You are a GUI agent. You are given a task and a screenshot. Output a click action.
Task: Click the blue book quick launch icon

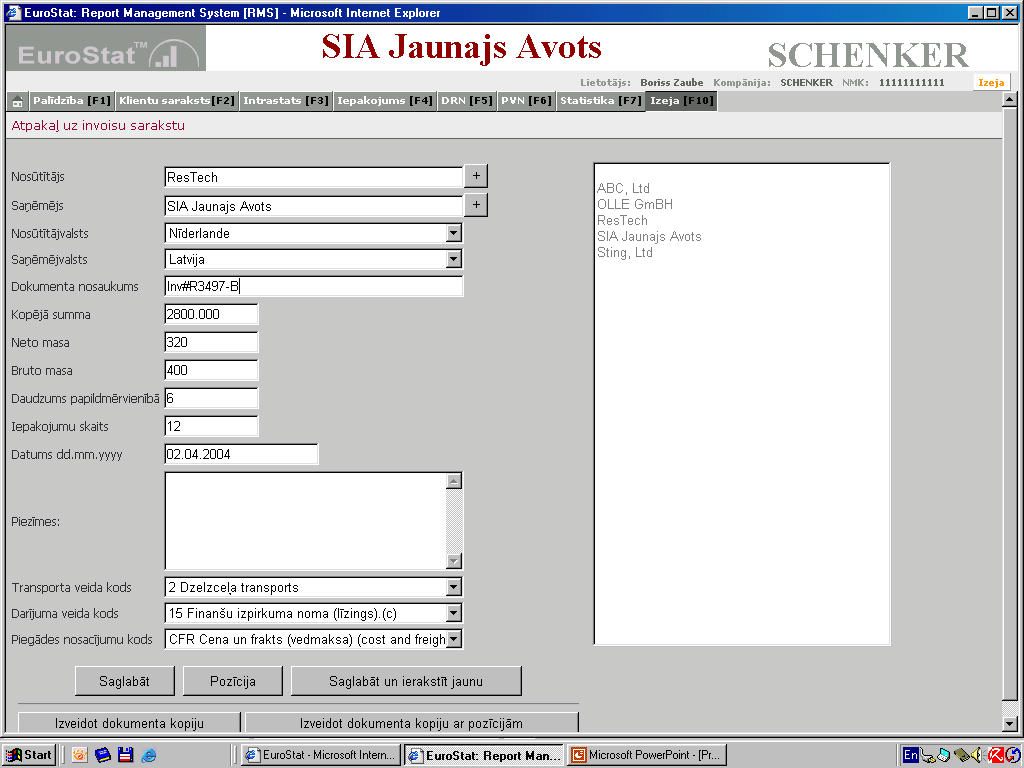tap(103, 755)
